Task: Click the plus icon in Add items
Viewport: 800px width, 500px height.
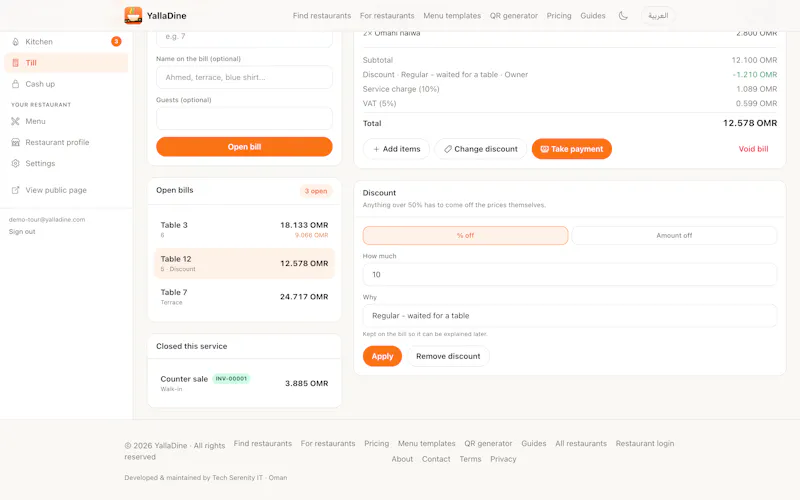Action: pyautogui.click(x=376, y=149)
